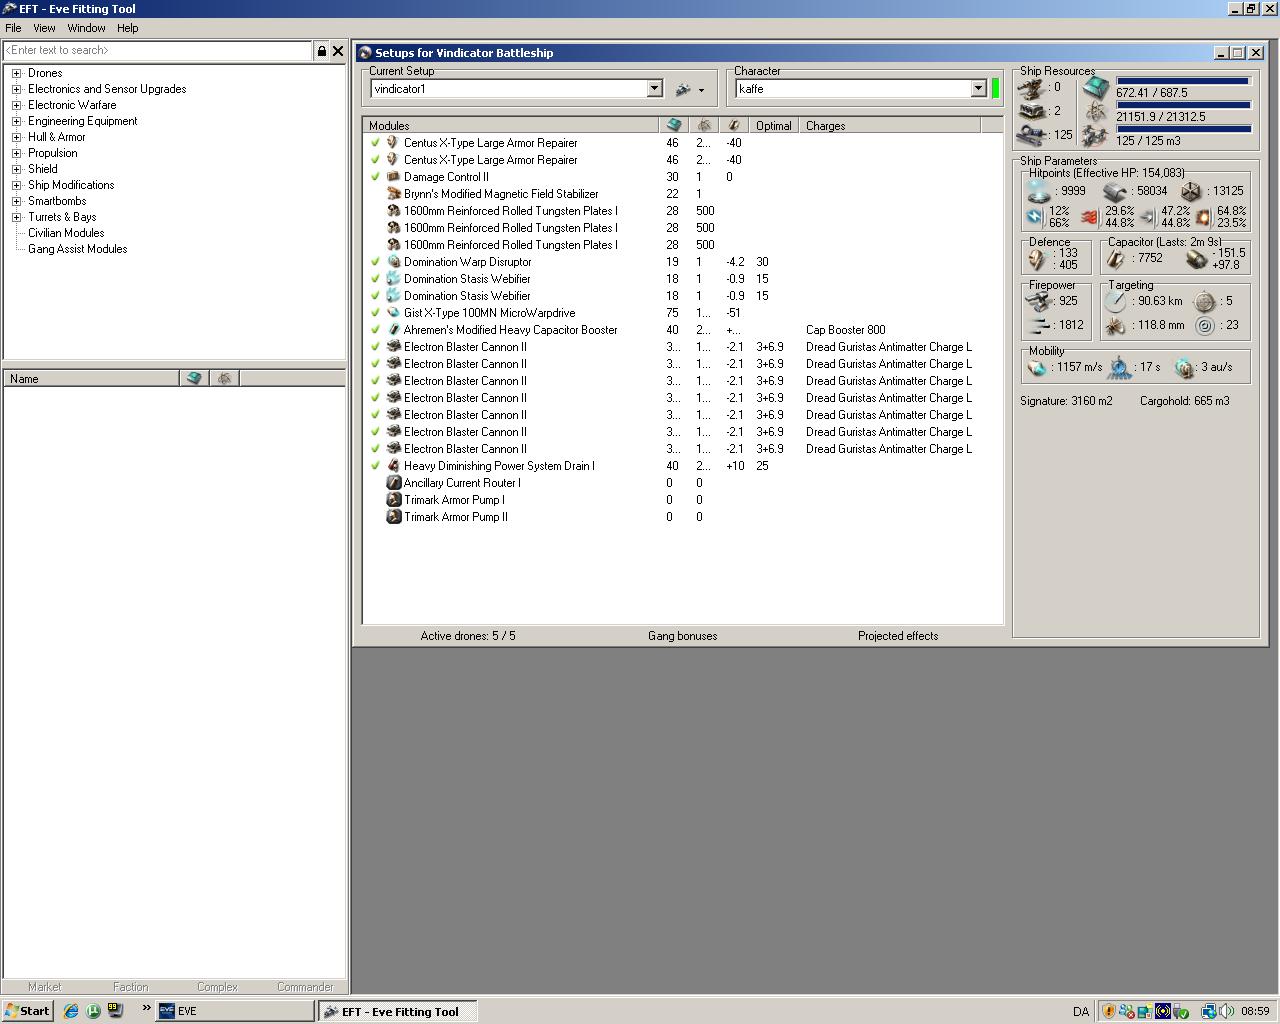Expand the Electronic Warfare category
This screenshot has width=1280, height=1024.
click(16, 105)
